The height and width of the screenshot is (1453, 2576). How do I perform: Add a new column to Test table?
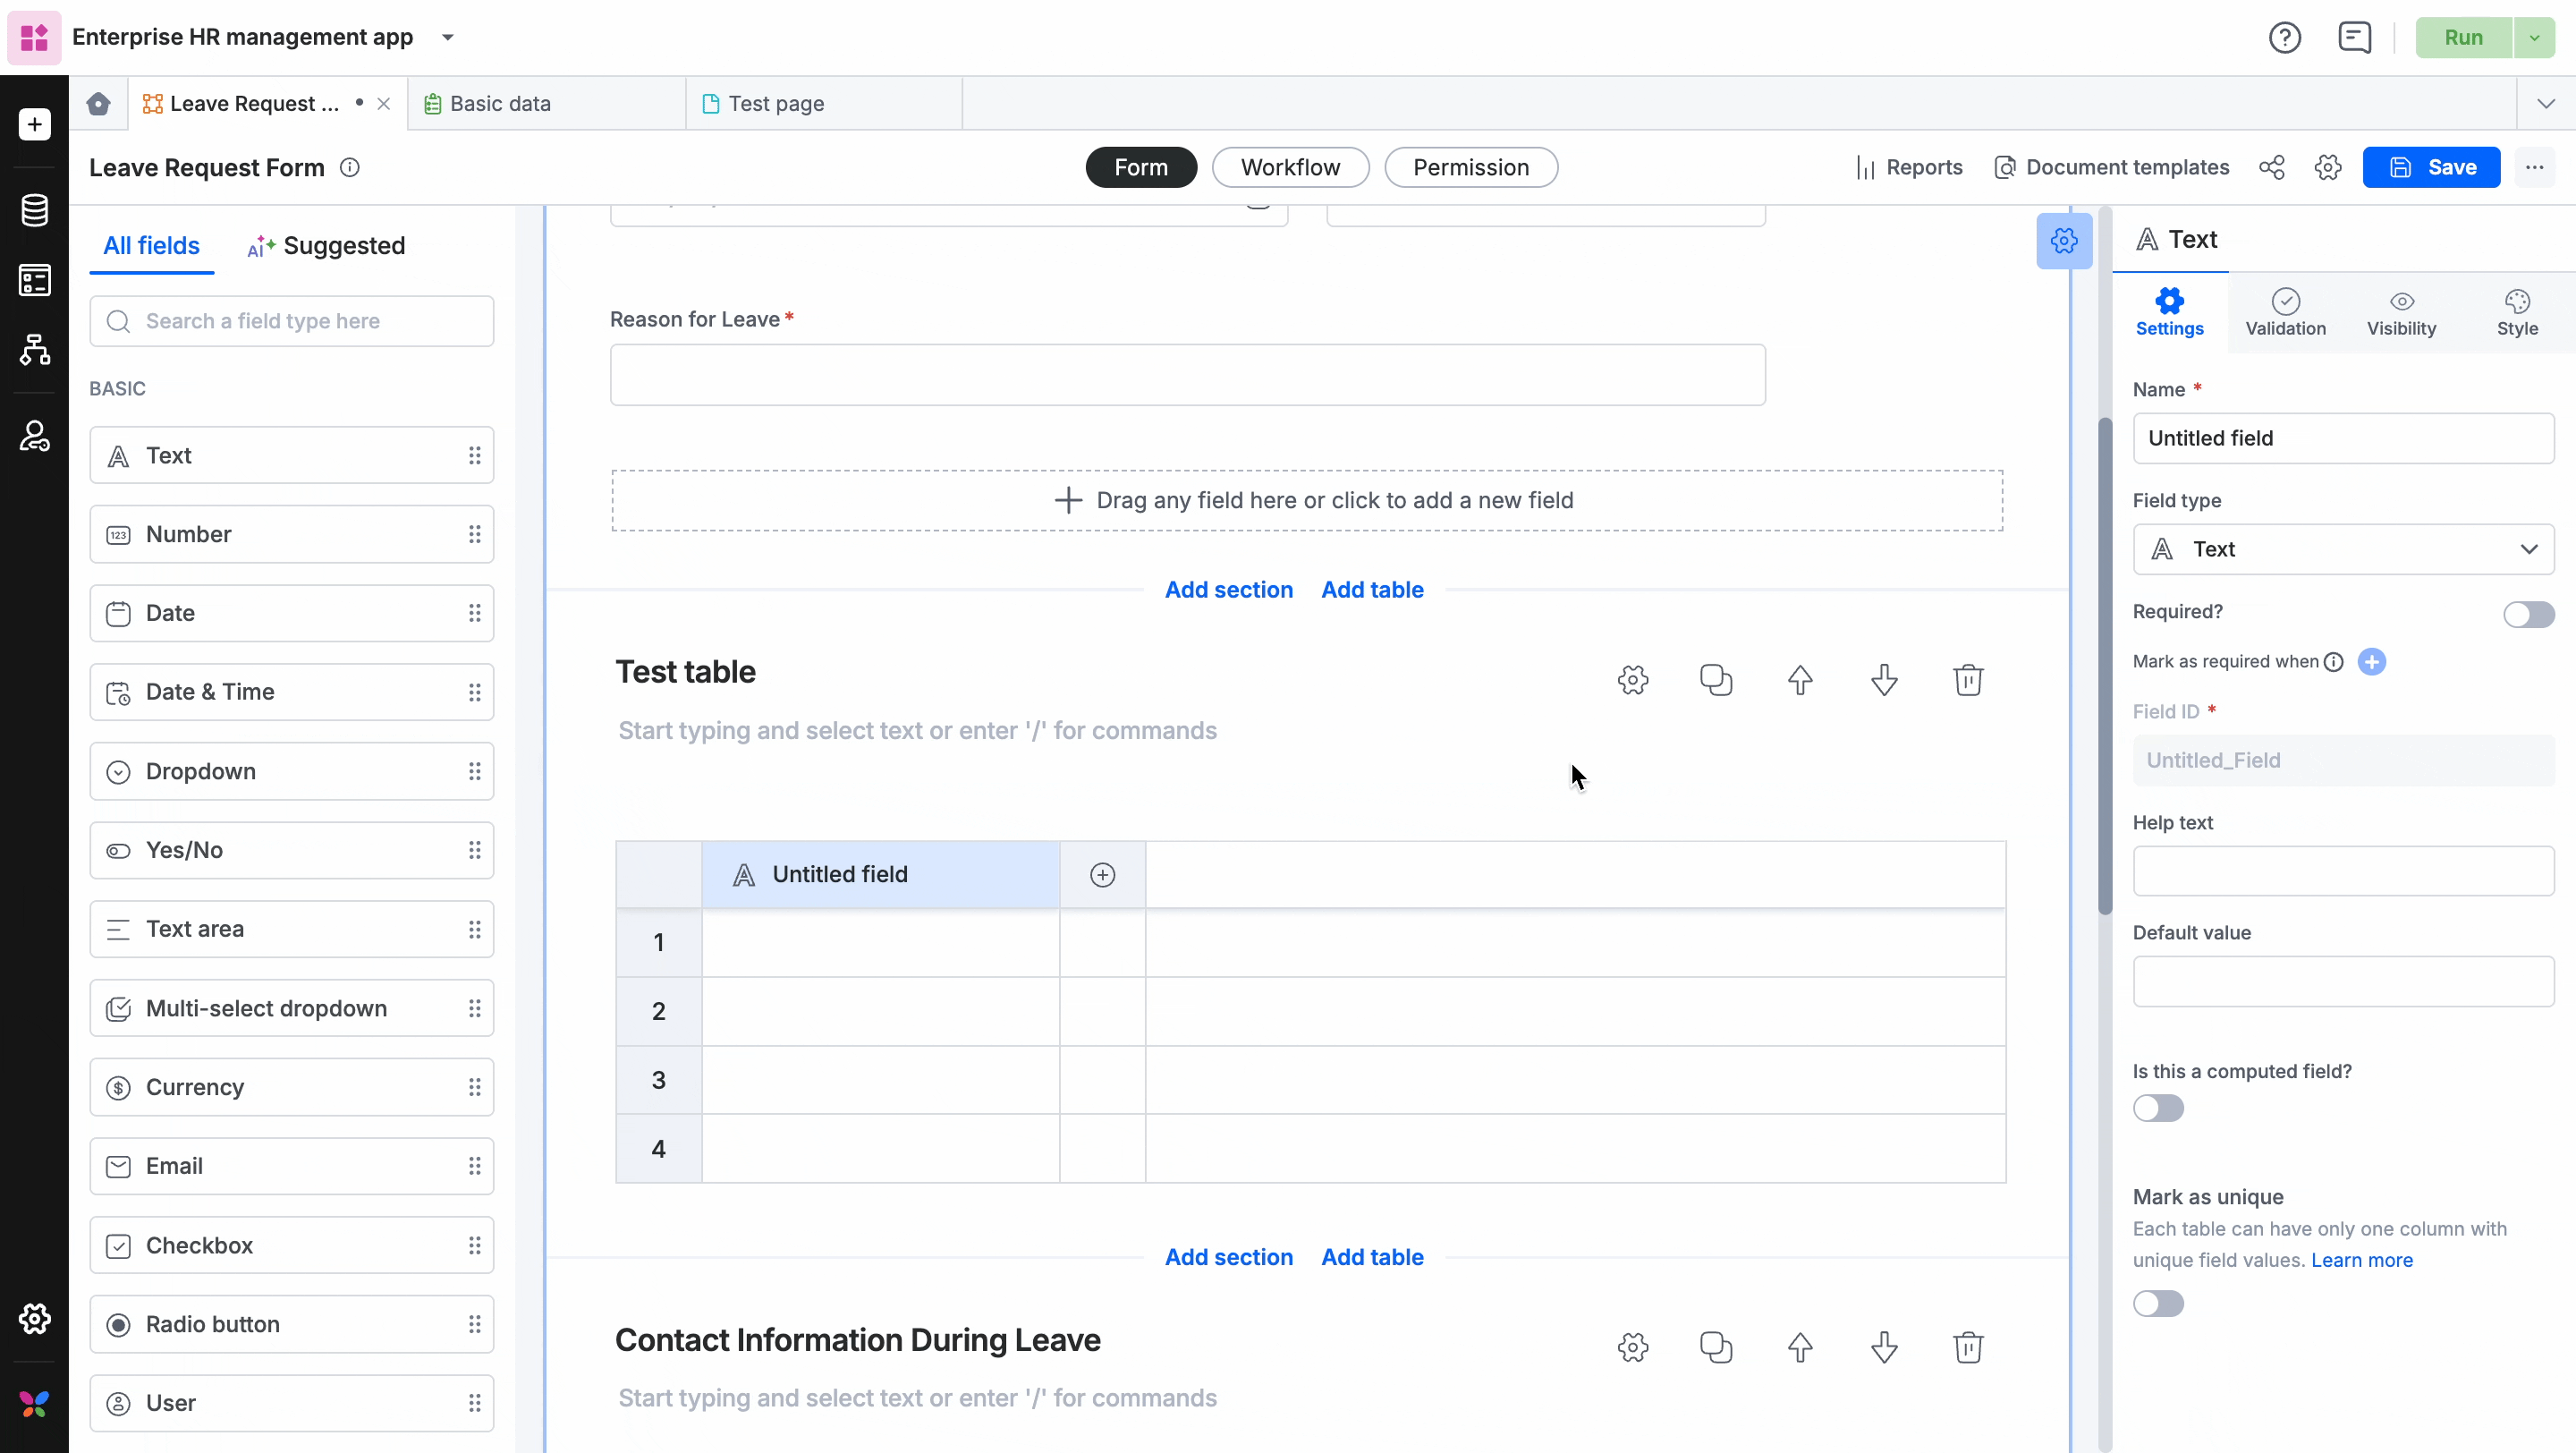tap(1102, 875)
